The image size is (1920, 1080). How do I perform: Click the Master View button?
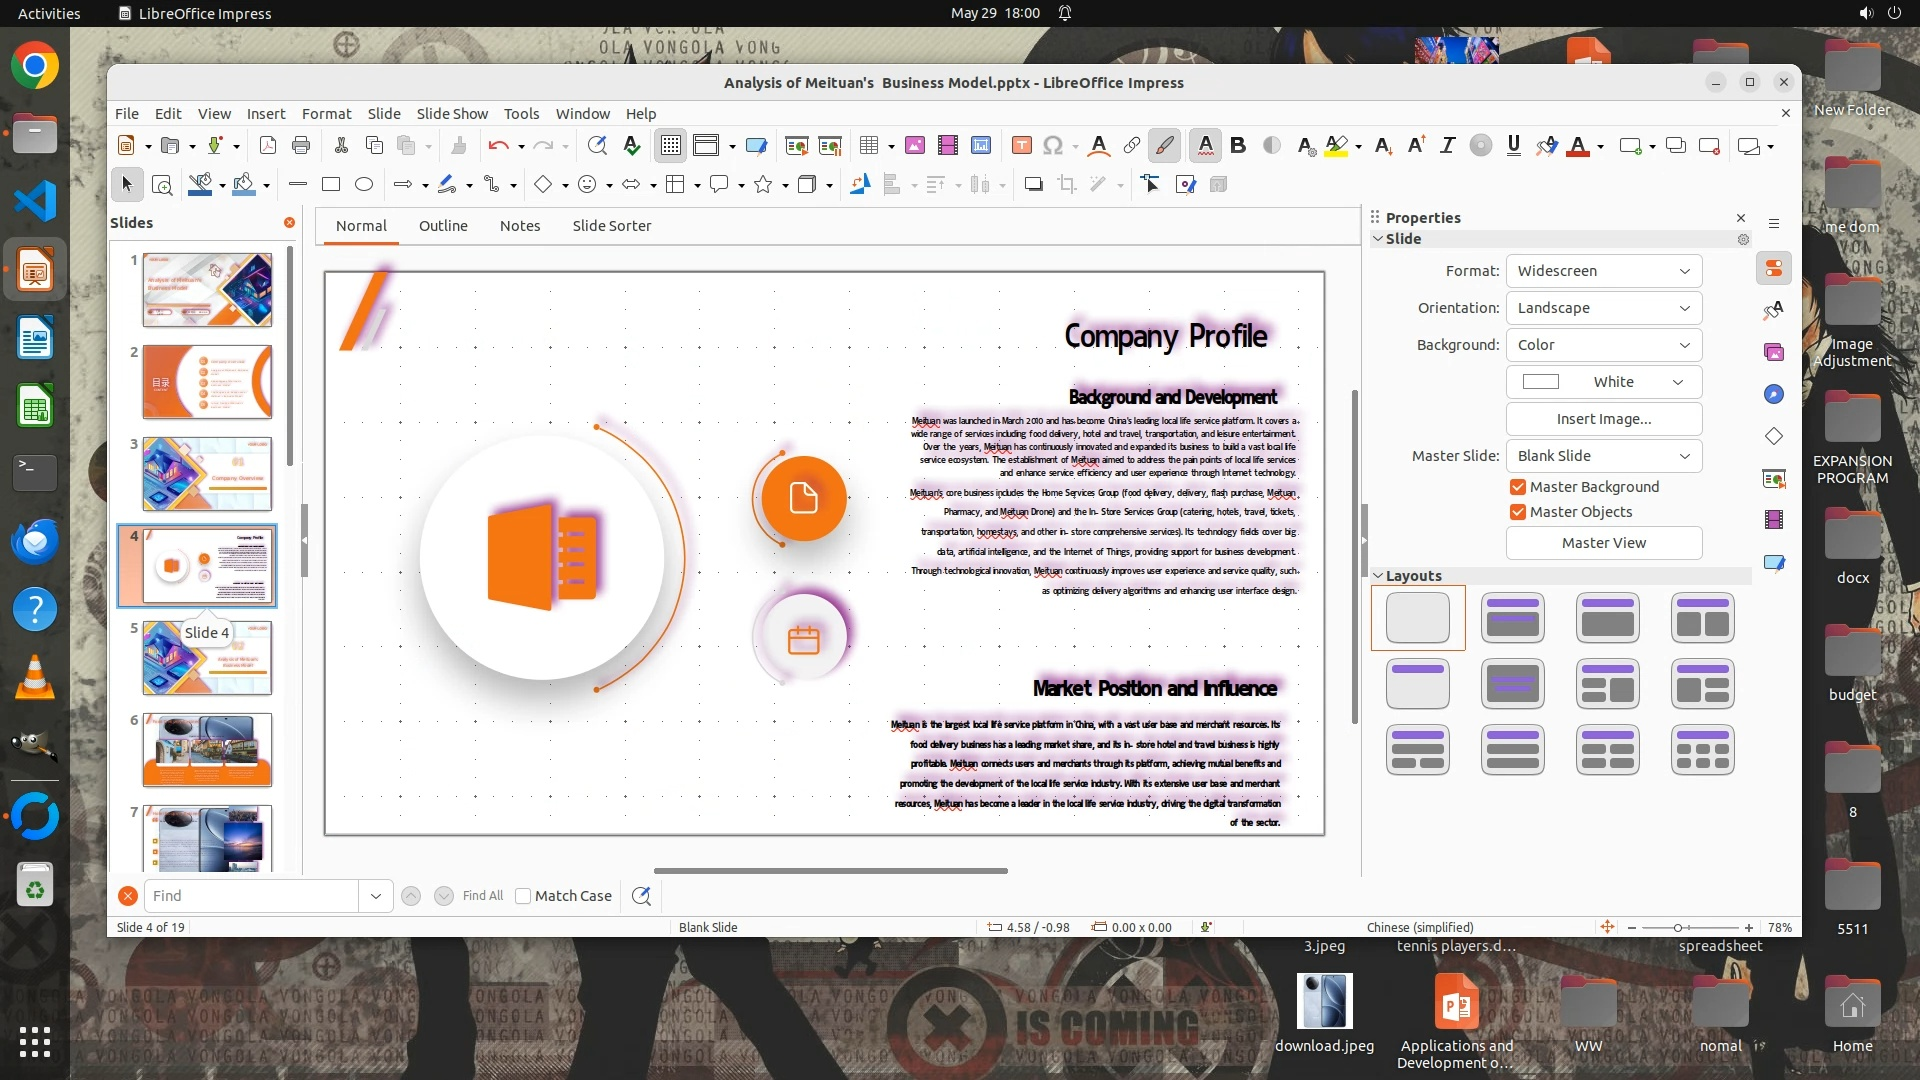click(1603, 543)
